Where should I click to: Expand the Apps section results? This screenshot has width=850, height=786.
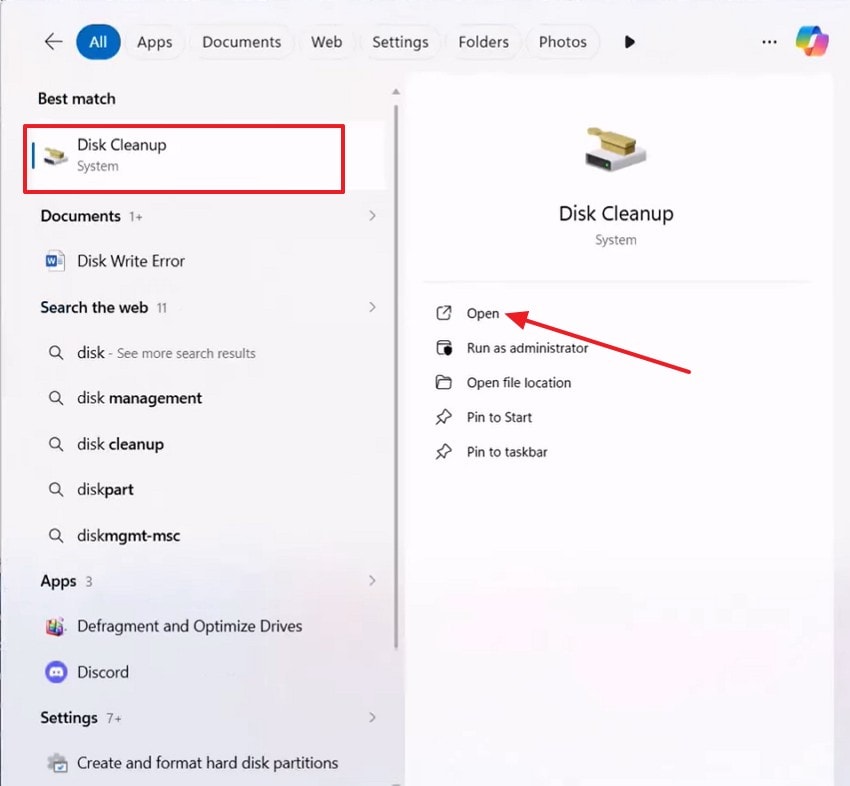pos(371,581)
